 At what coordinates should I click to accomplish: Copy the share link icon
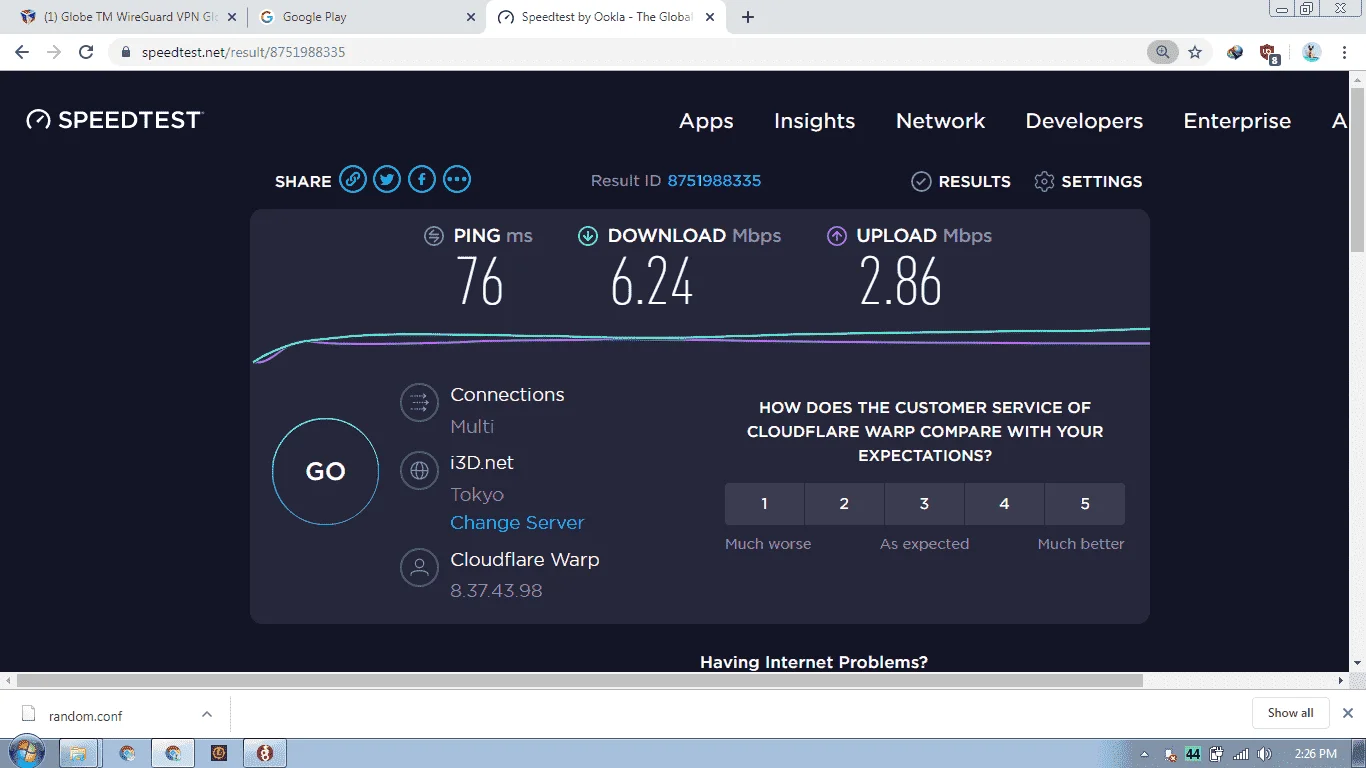[x=352, y=180]
